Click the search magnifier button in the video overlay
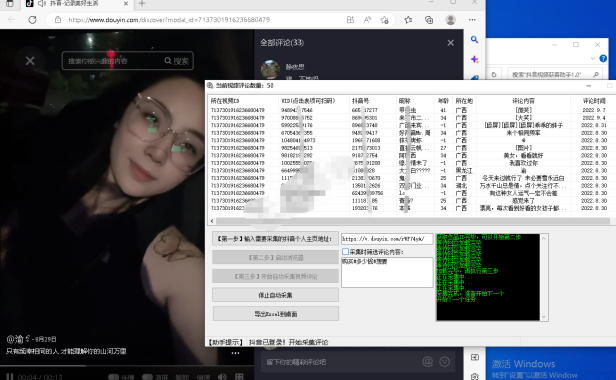Image resolution: width=616 pixels, height=380 pixels. pos(177,61)
